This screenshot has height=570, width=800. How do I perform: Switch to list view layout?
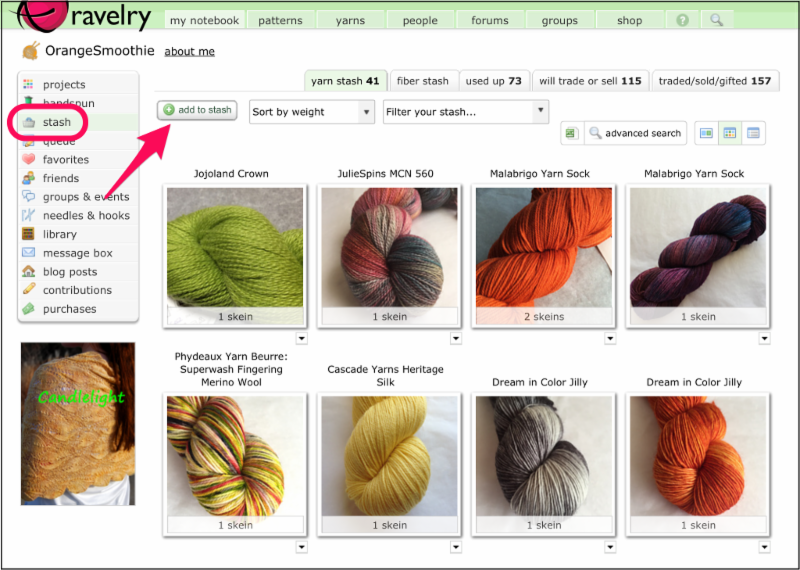click(753, 133)
